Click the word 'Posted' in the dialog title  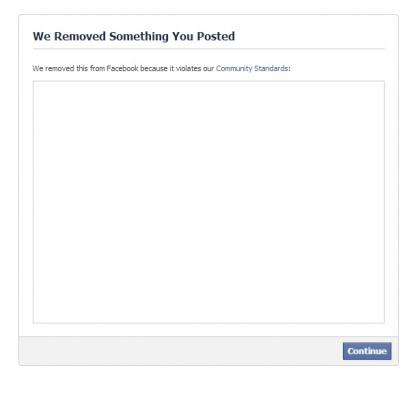(216, 36)
